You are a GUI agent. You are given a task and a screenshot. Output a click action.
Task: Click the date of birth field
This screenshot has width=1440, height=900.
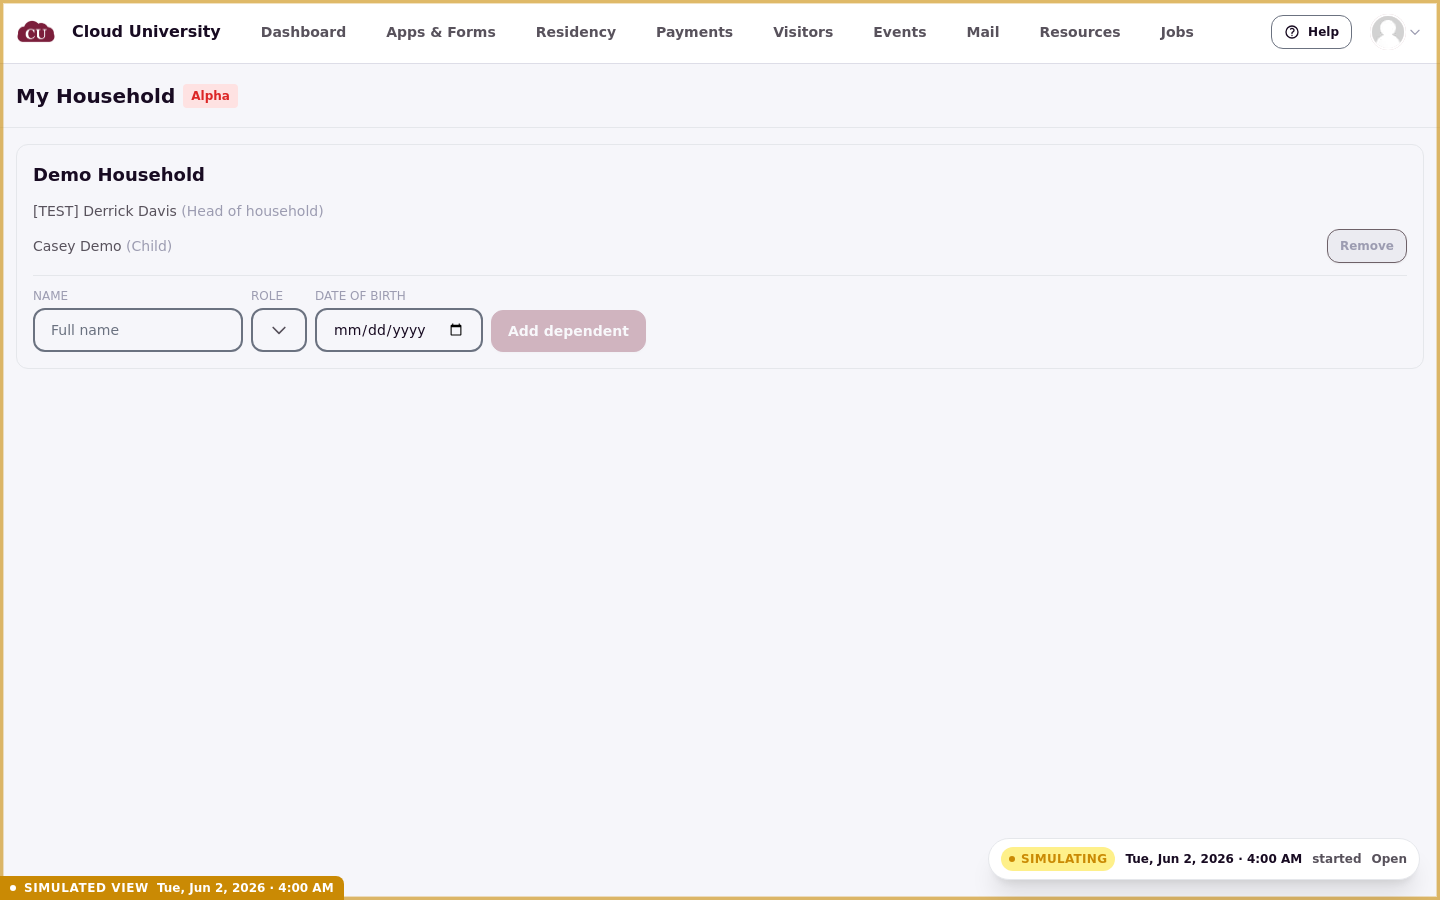tap(399, 330)
